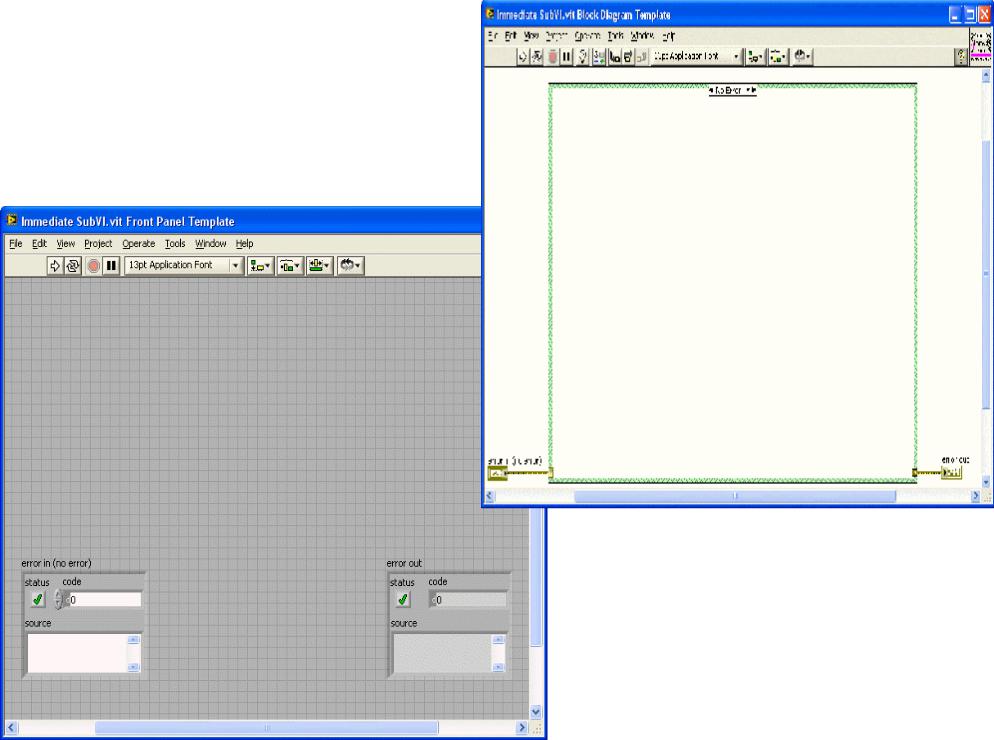Toggle status checkmark in error out cluster
Image resolution: width=994 pixels, height=740 pixels.
[403, 599]
